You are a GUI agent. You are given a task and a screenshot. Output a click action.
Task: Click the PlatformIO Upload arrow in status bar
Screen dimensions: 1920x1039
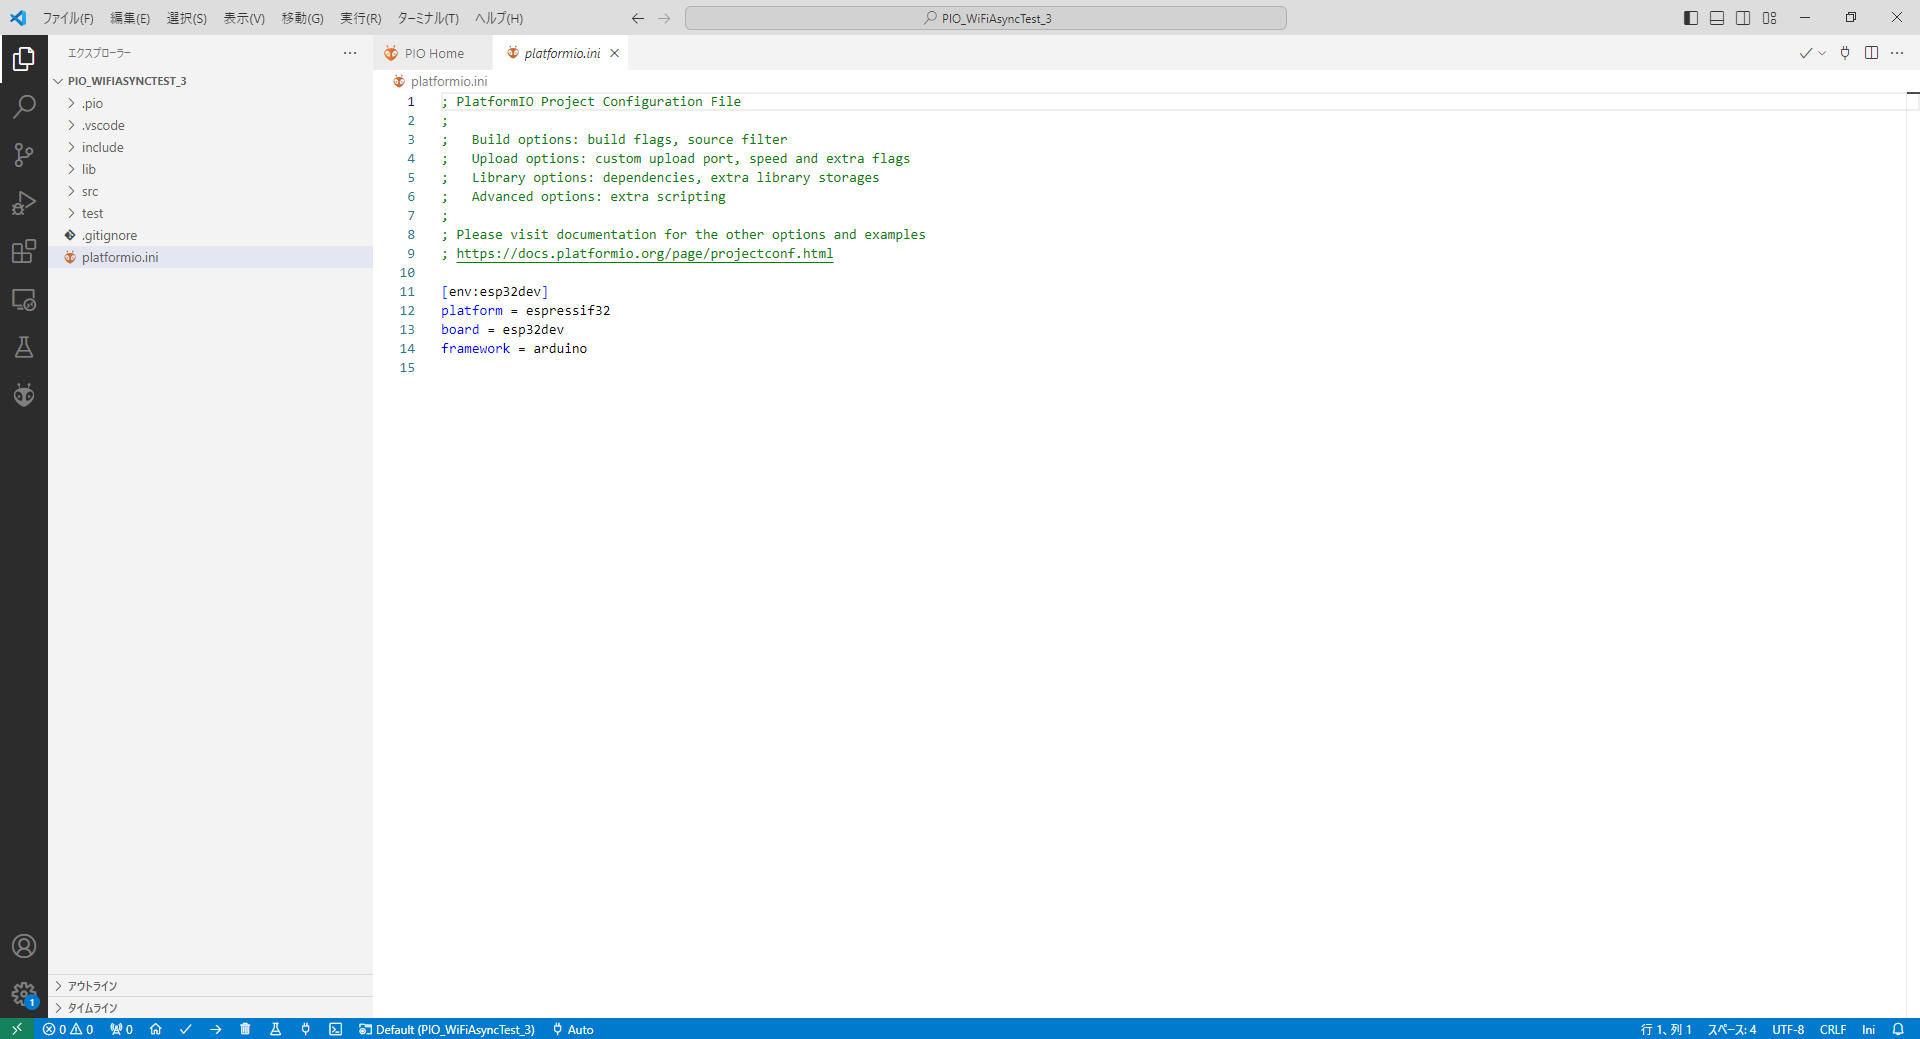coord(215,1029)
